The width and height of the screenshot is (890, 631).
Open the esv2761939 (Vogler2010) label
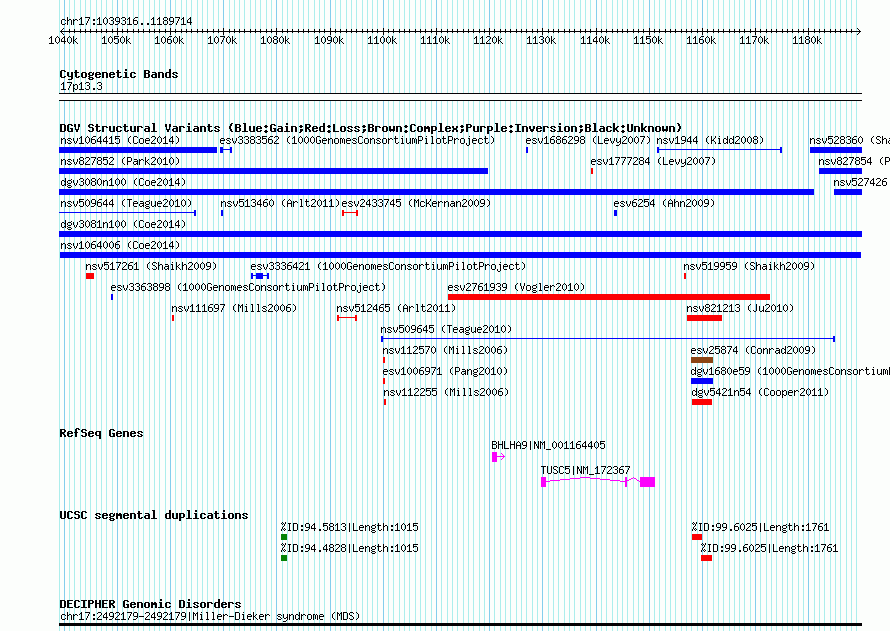point(516,287)
